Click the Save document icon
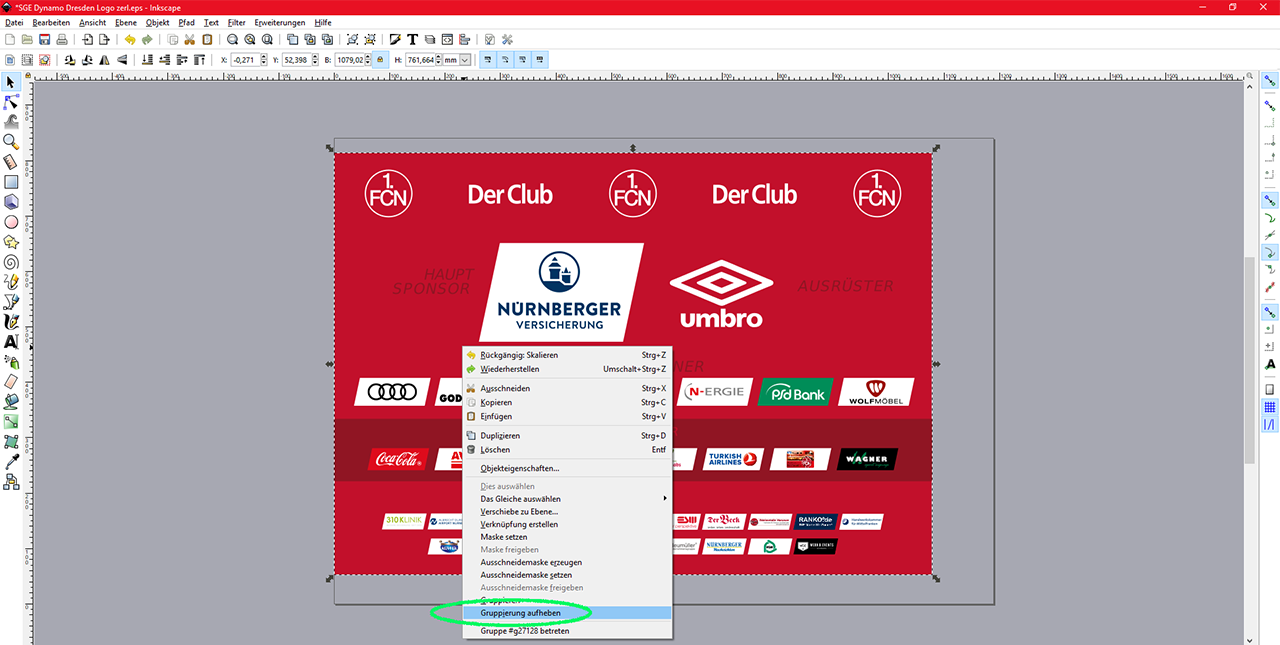1280x645 pixels. tap(43, 40)
